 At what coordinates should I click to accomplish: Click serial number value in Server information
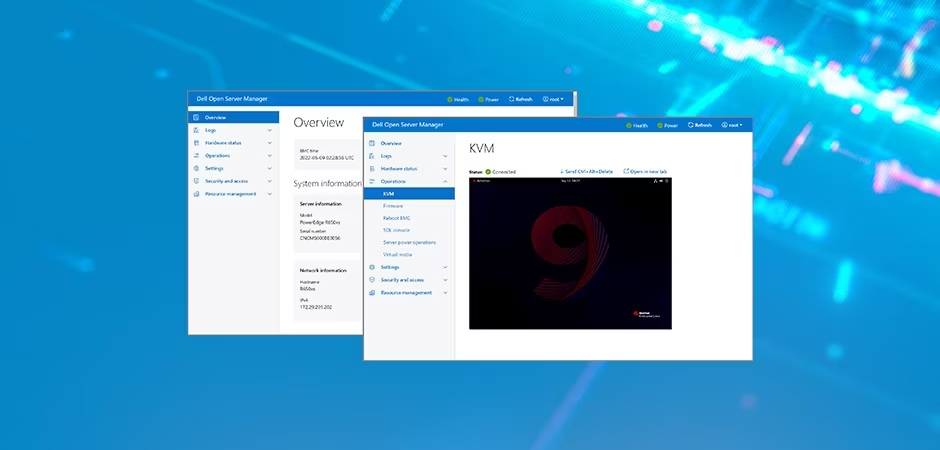tap(320, 238)
